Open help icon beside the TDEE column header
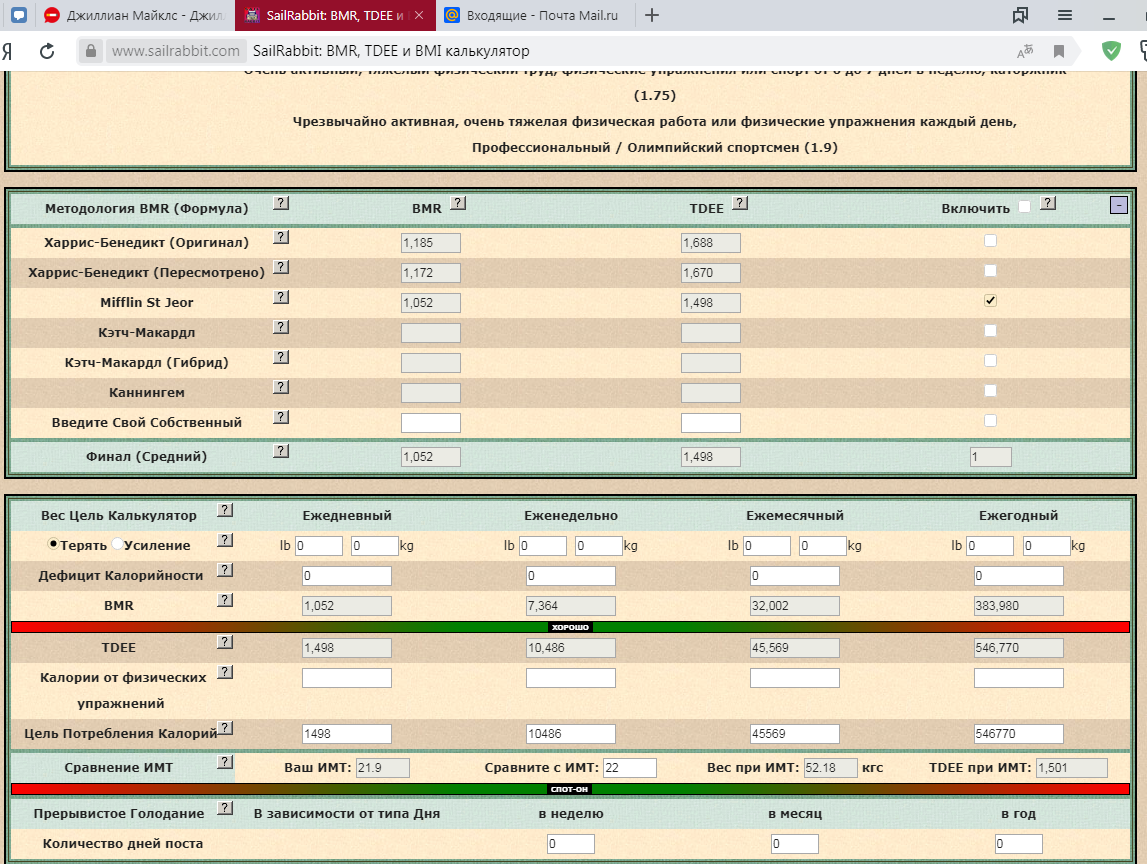This screenshot has height=864, width=1147. (740, 203)
